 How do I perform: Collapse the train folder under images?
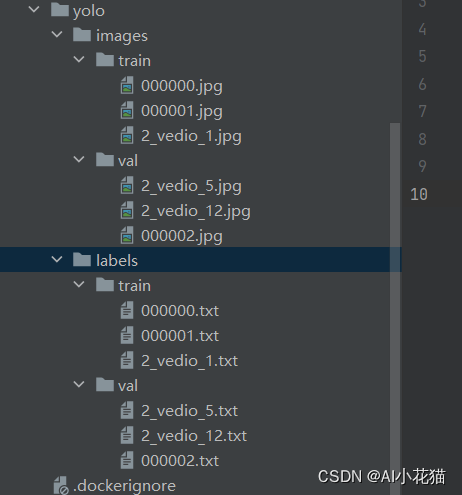(79, 59)
